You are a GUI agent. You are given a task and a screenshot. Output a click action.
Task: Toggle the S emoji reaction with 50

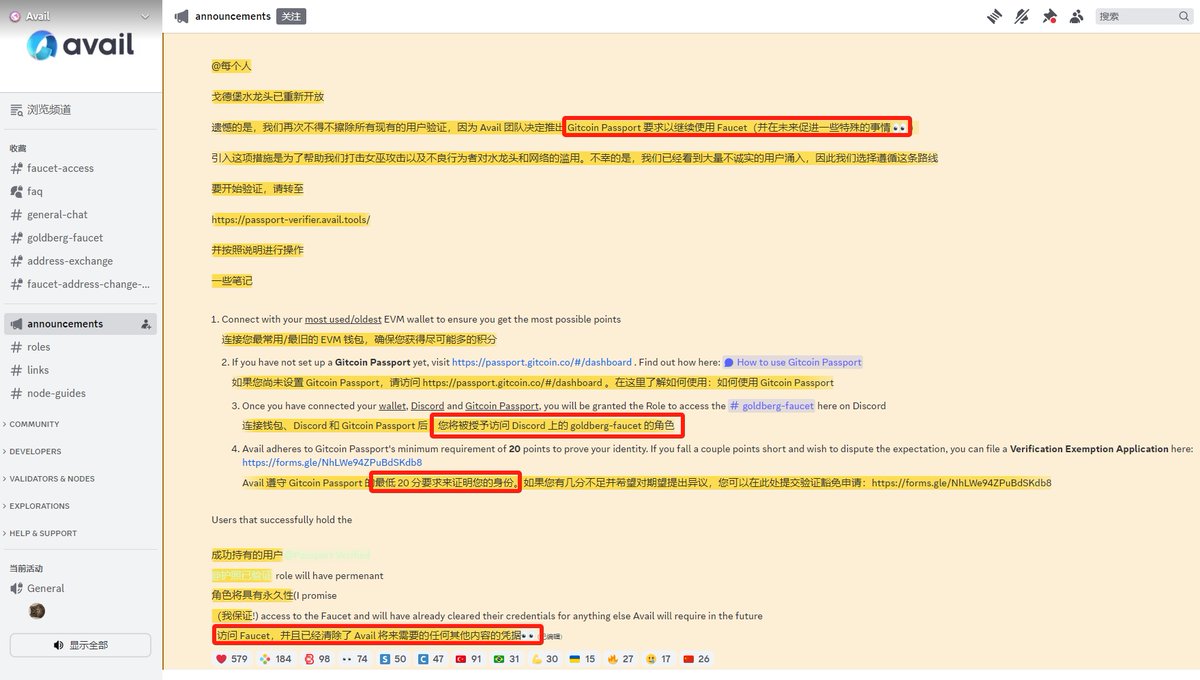(x=394, y=659)
